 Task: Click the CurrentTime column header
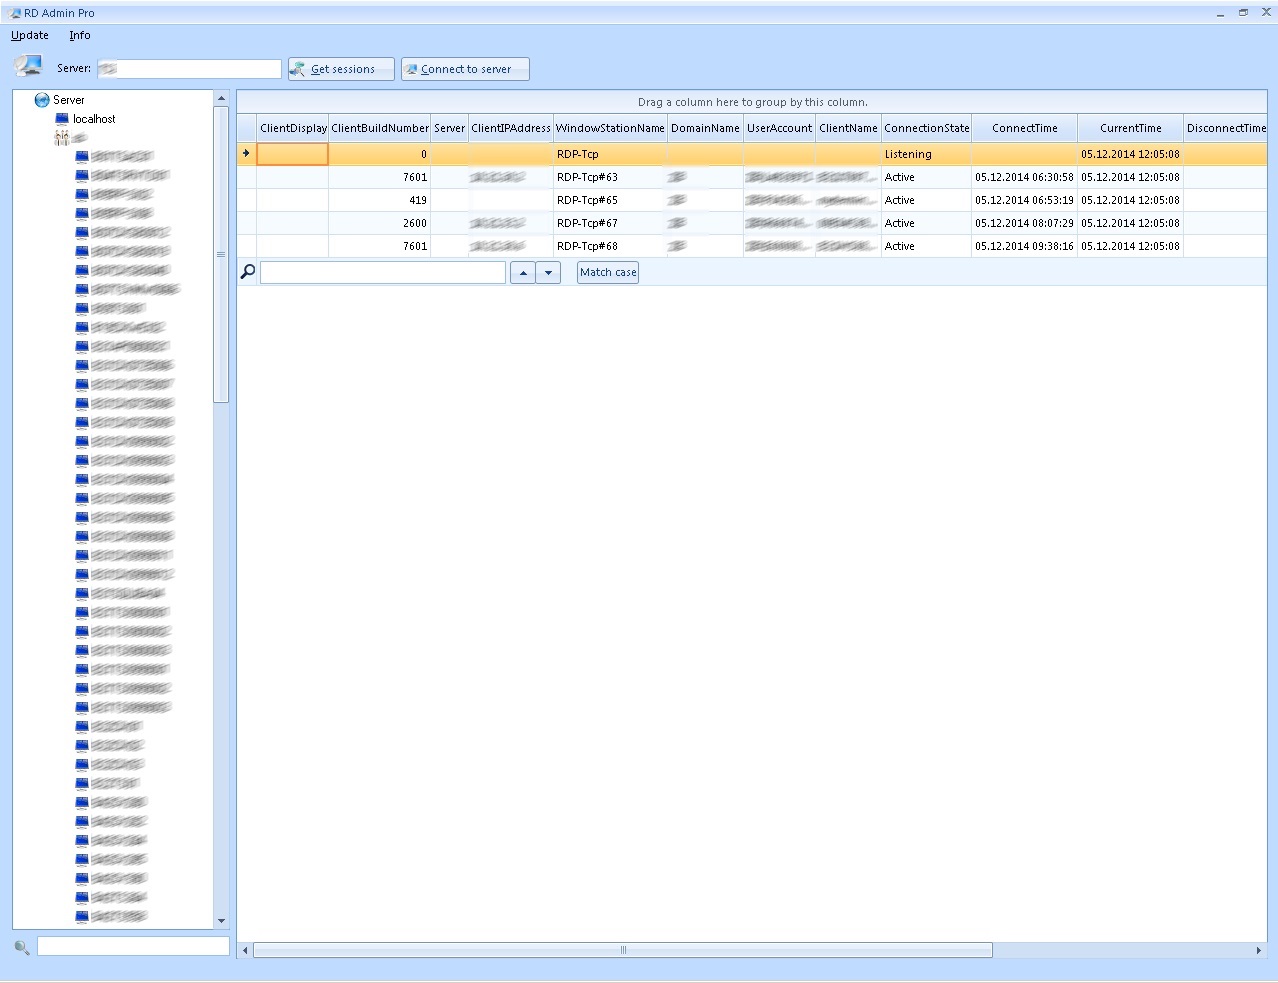tap(1130, 128)
